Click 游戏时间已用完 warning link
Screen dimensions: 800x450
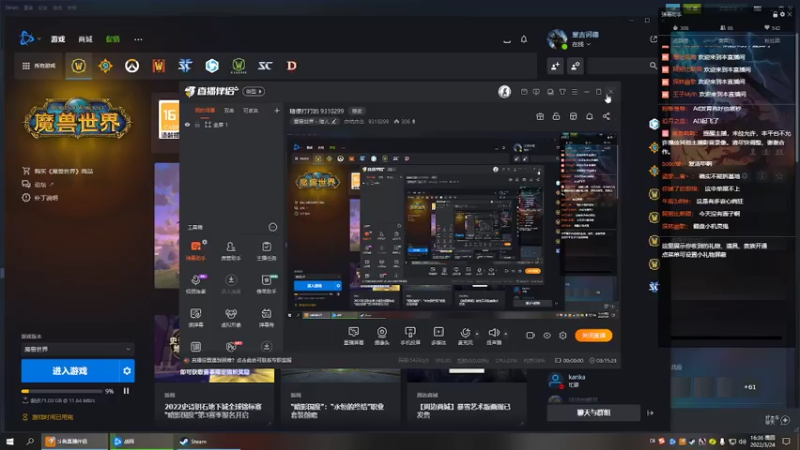point(48,417)
